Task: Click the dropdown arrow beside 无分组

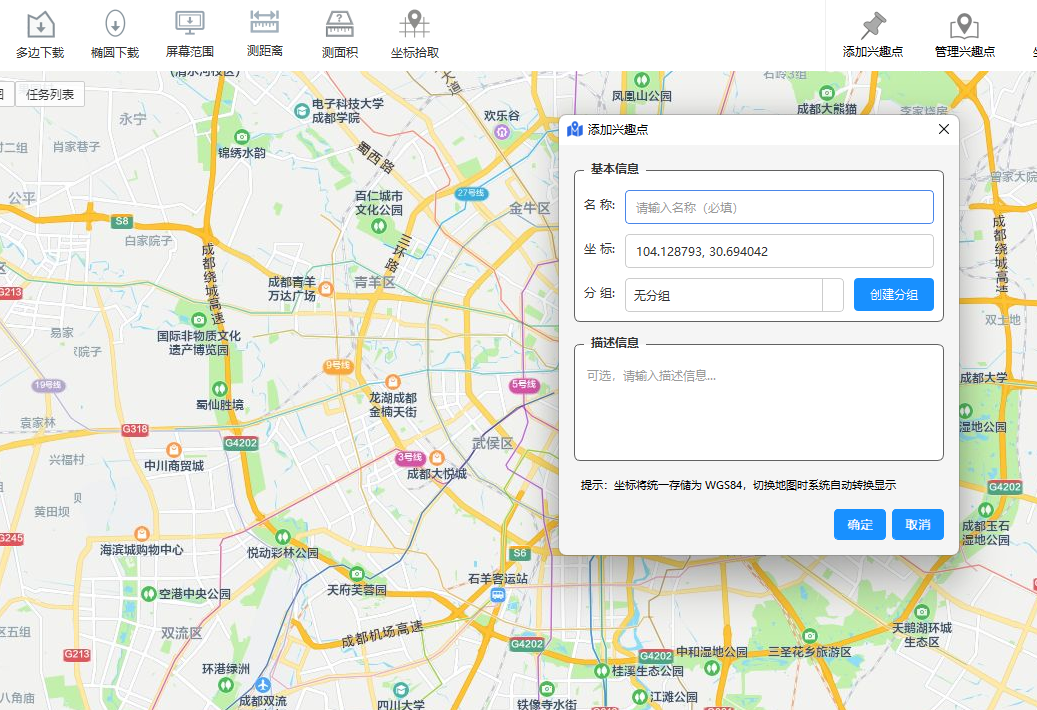Action: coord(833,295)
